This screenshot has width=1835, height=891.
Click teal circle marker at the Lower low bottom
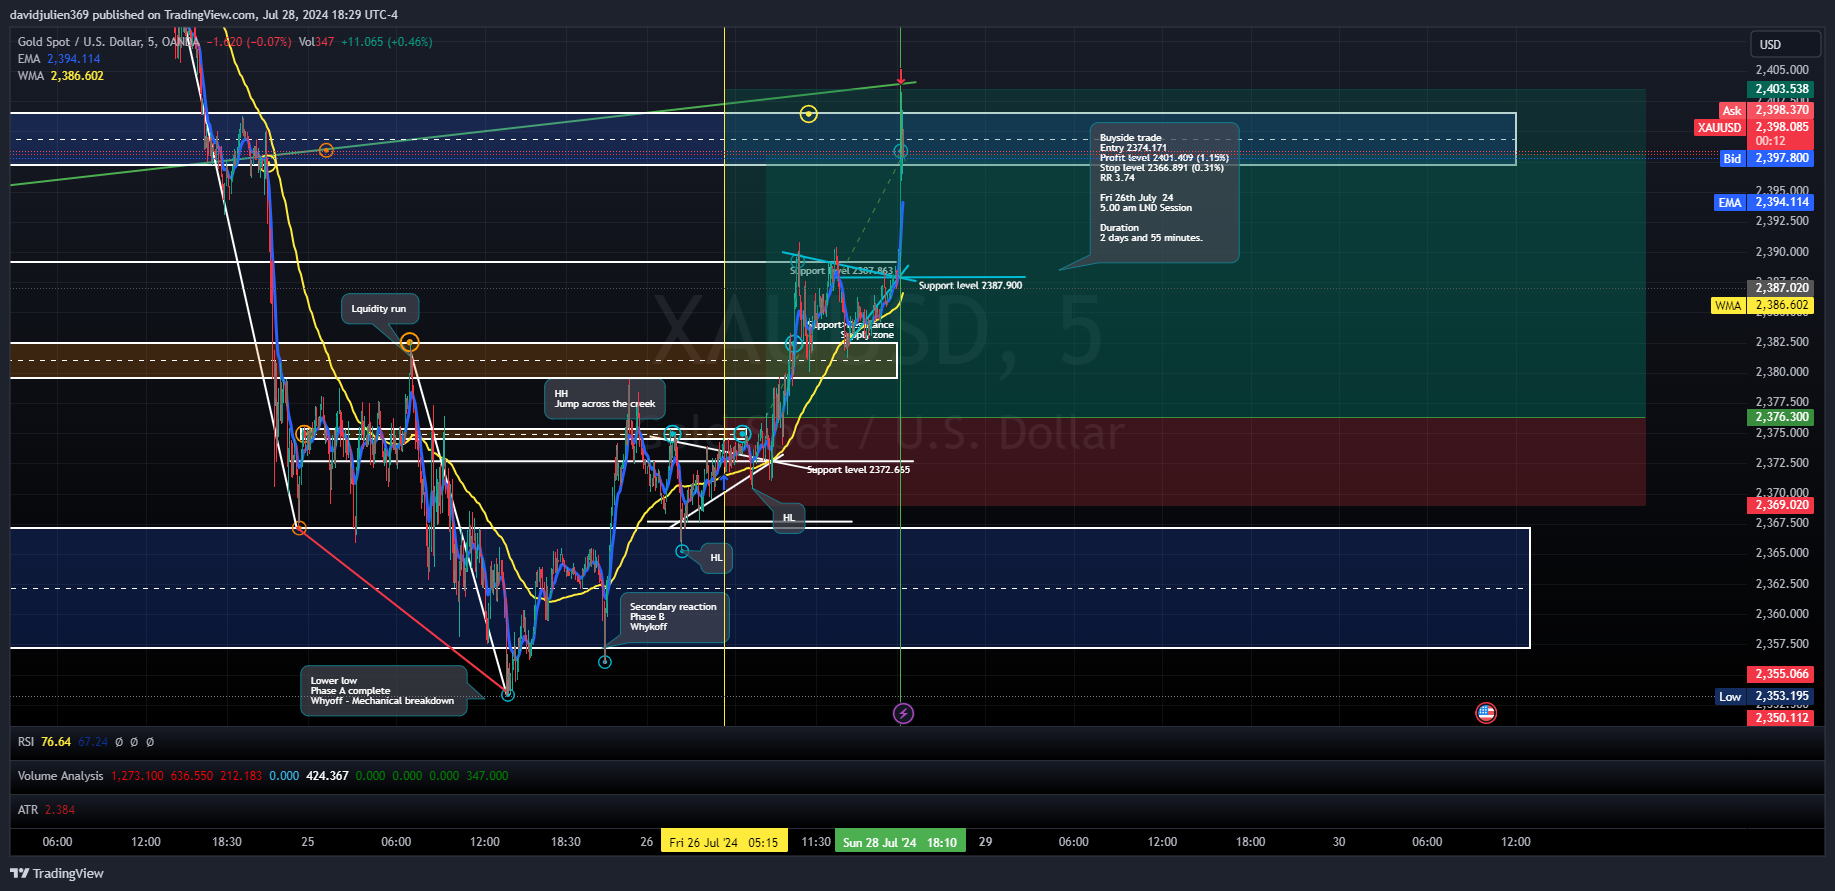point(508,694)
